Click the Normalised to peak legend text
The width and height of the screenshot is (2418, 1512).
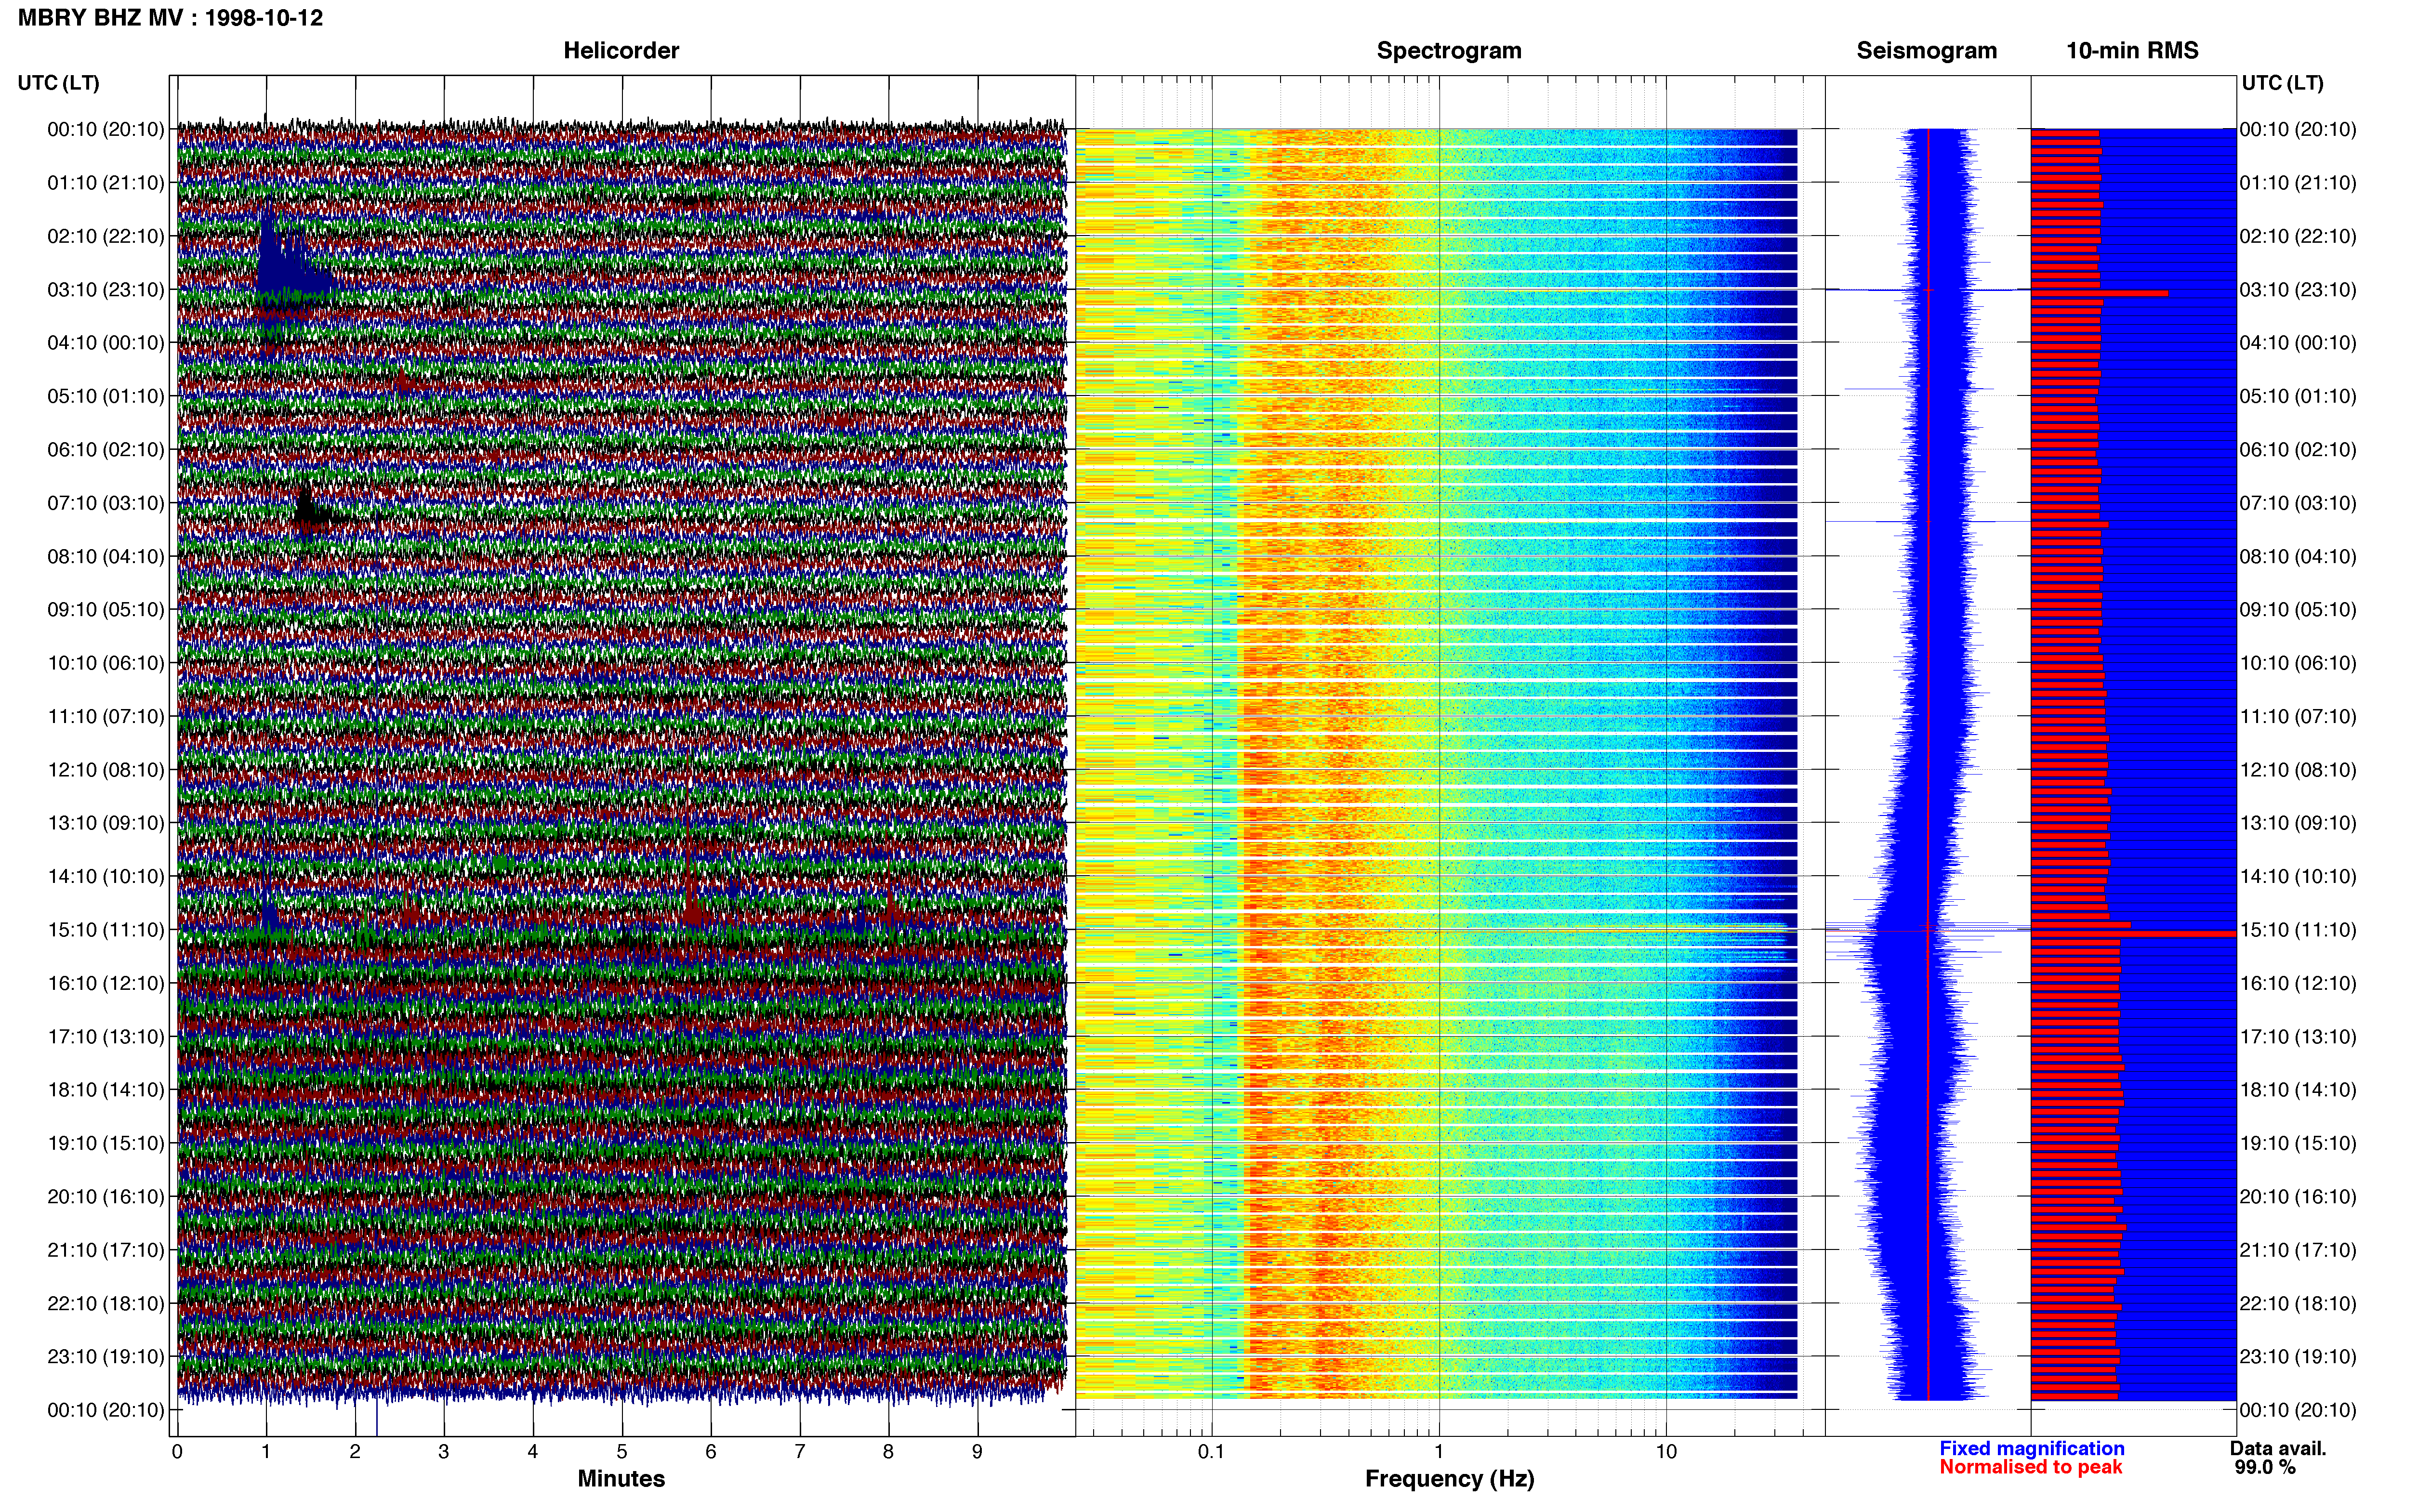click(x=2030, y=1467)
